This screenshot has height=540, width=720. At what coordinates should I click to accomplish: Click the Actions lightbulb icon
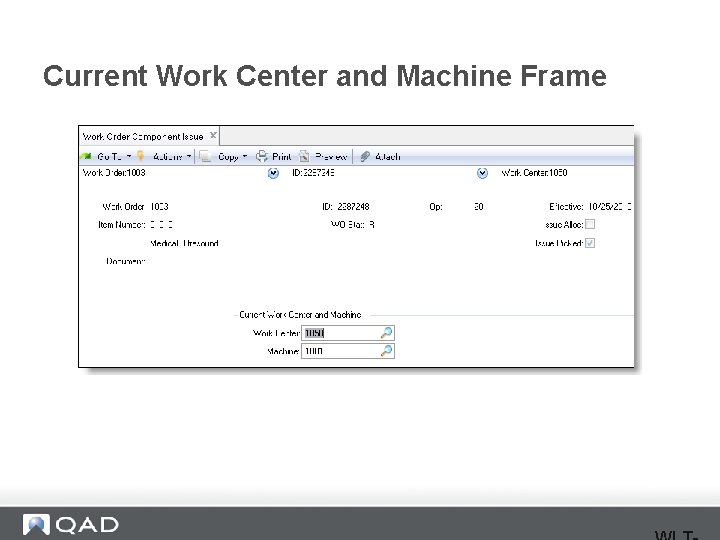141,156
